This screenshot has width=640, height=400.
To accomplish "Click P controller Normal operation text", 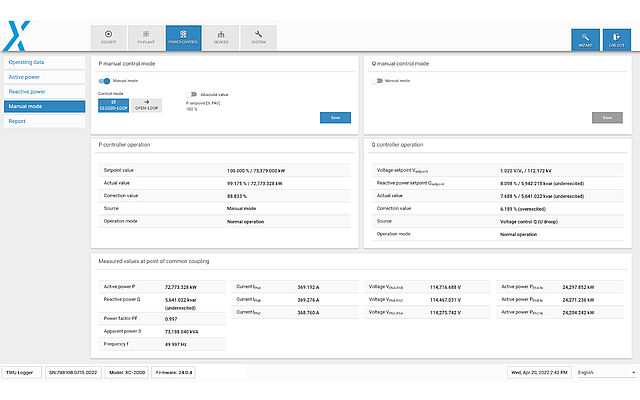I will pos(245,222).
